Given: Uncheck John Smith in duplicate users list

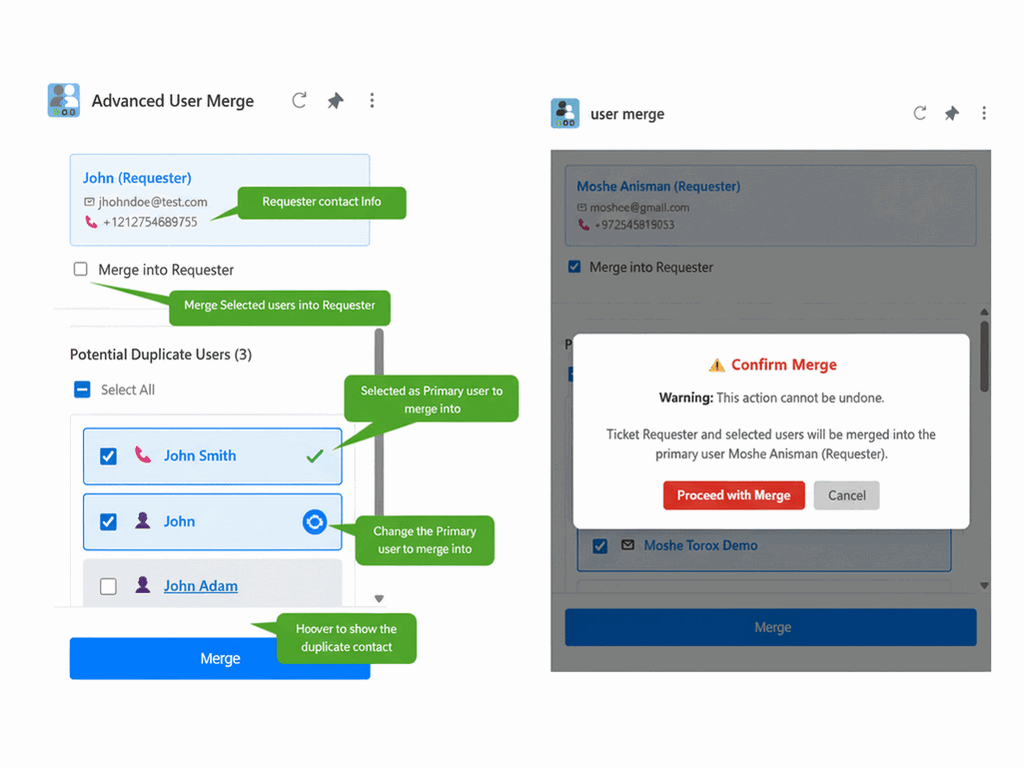Looking at the screenshot, I should point(107,456).
